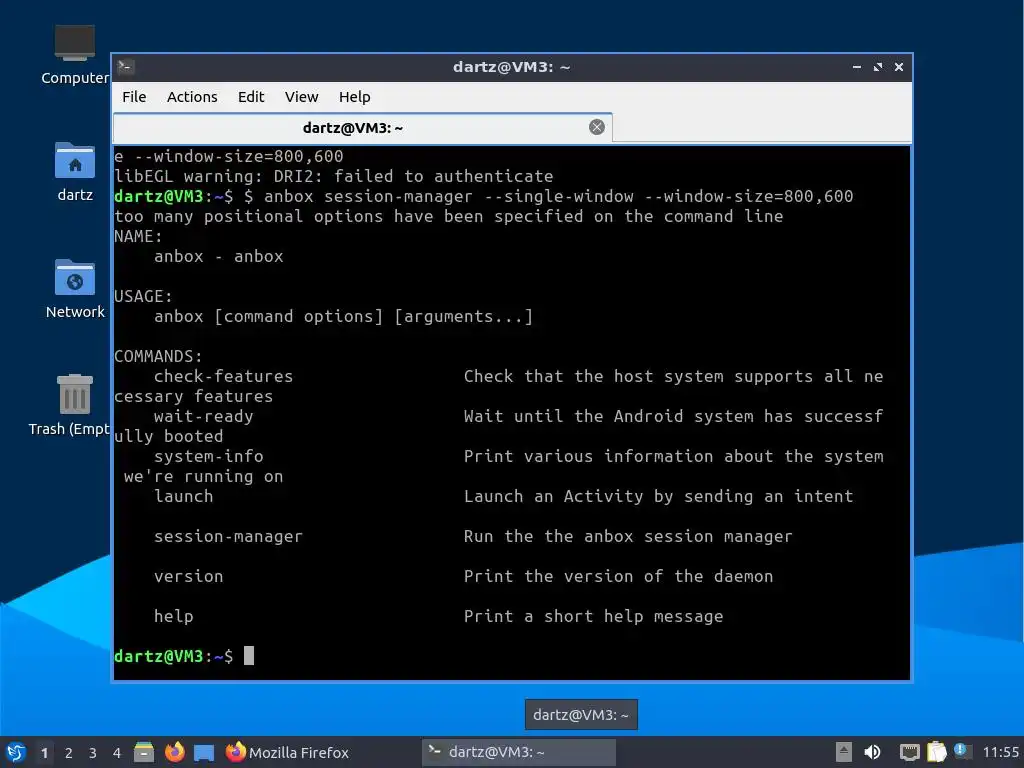Open the volume control tray icon
1024x768 pixels.
(x=872, y=752)
